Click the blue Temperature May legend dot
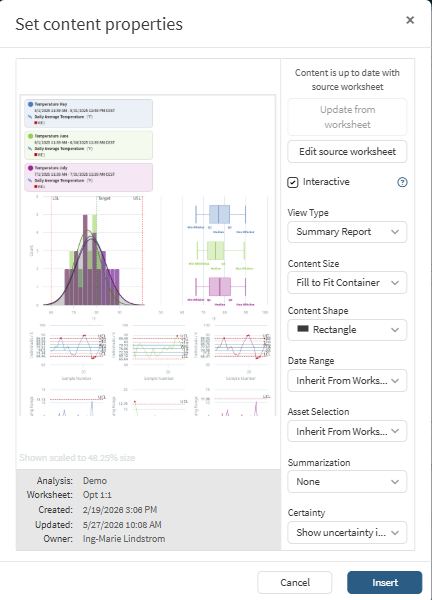Screen dimensions: 432x600 (x=31, y=104)
